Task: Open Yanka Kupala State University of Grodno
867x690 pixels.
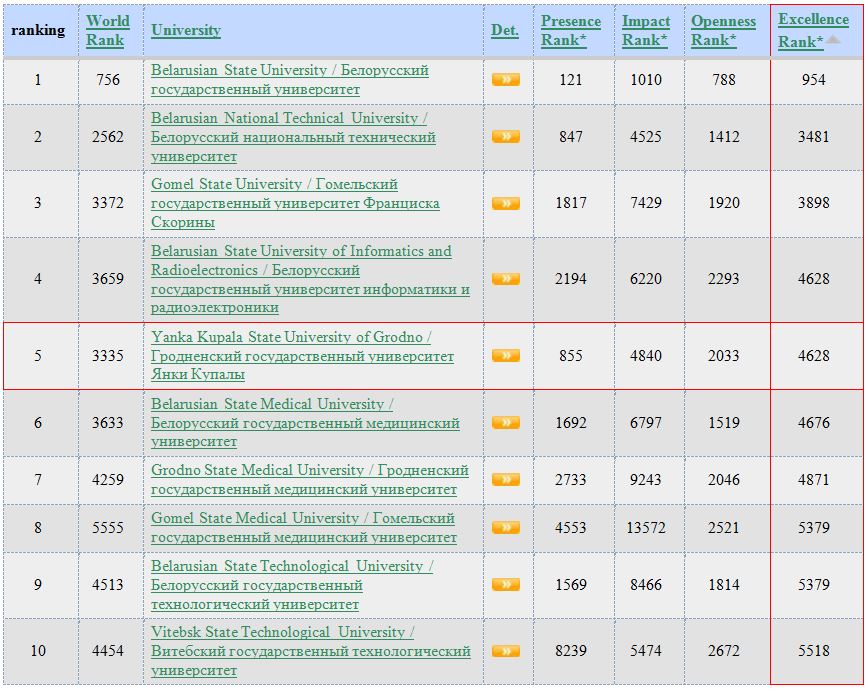Action: (302, 356)
